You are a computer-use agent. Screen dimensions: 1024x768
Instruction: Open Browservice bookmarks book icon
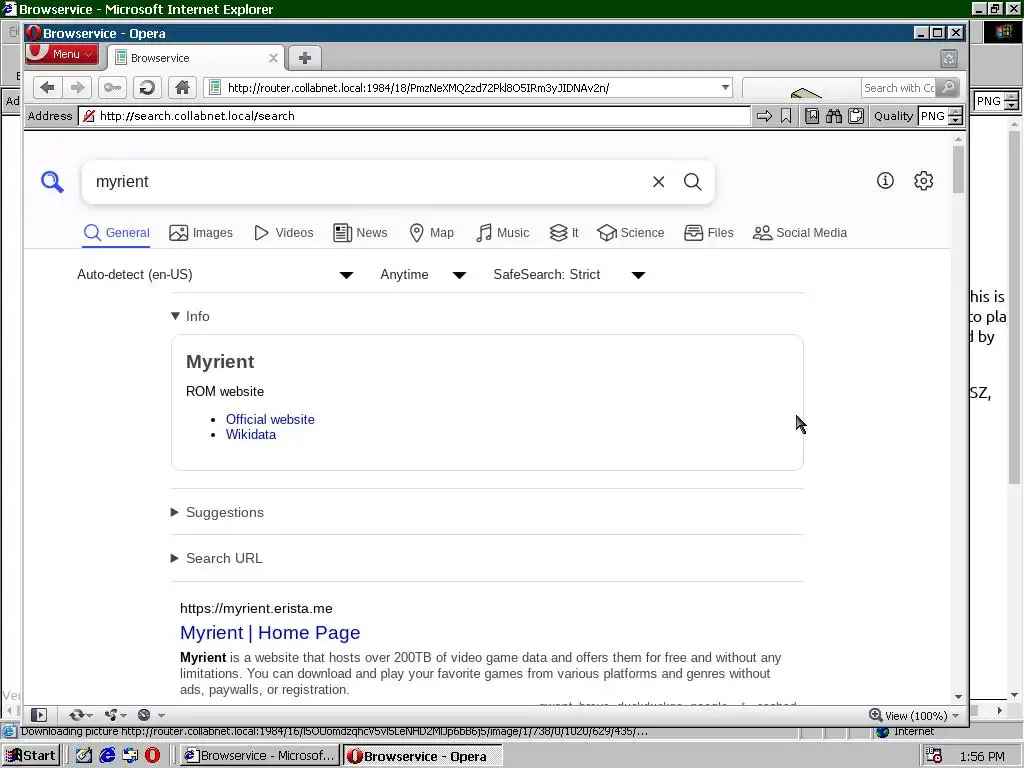click(x=812, y=116)
